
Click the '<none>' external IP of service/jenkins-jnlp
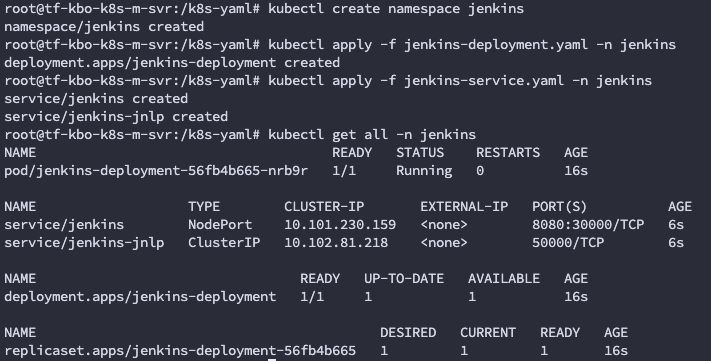pyautogui.click(x=444, y=243)
